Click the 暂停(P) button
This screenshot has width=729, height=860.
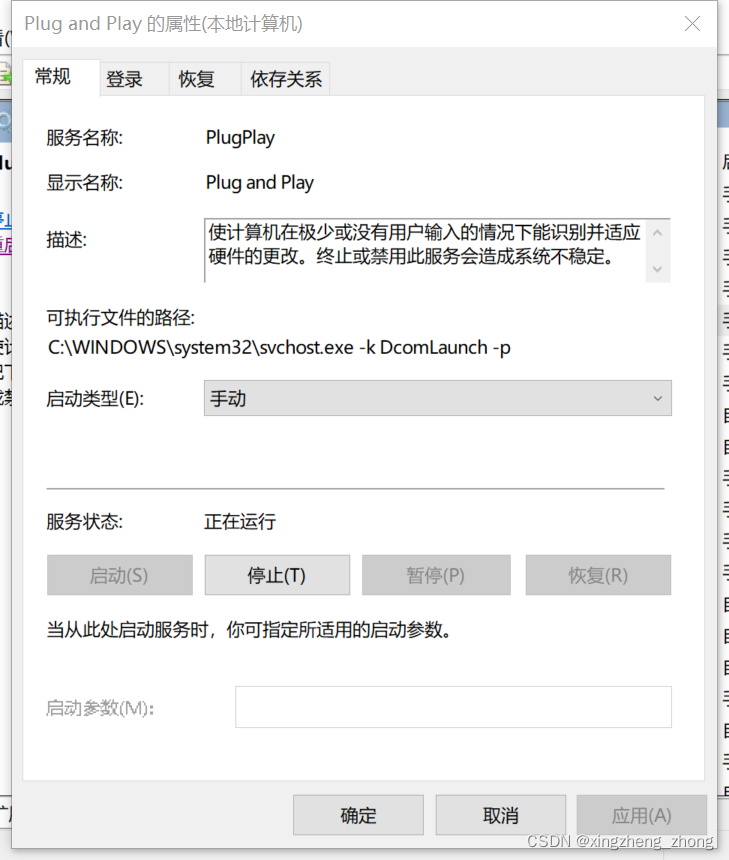[x=436, y=575]
